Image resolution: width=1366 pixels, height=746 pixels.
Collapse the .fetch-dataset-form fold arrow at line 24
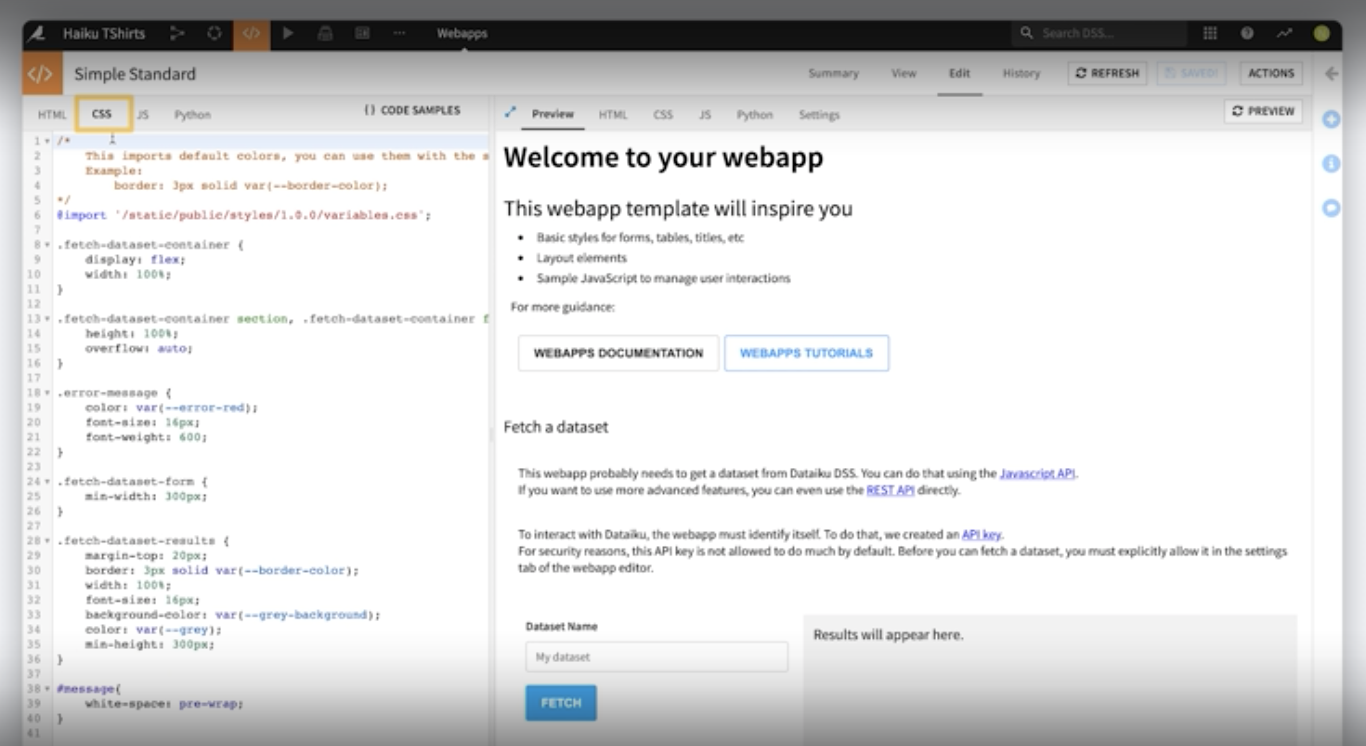[48, 482]
